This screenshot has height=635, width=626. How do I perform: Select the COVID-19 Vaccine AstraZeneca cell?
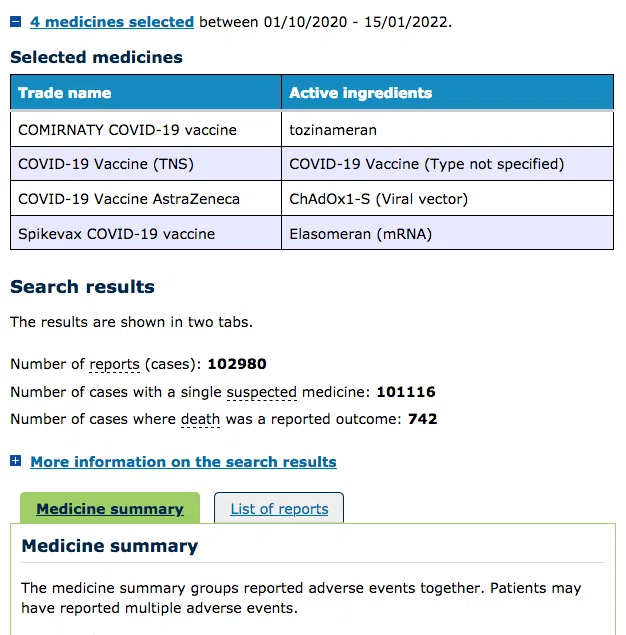click(146, 199)
